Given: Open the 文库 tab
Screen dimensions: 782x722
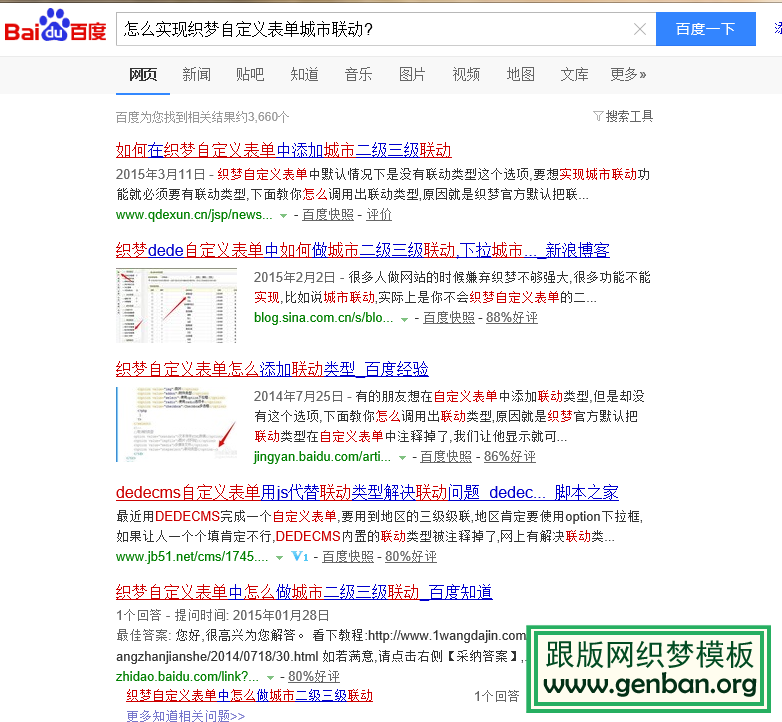Looking at the screenshot, I should coord(574,75).
